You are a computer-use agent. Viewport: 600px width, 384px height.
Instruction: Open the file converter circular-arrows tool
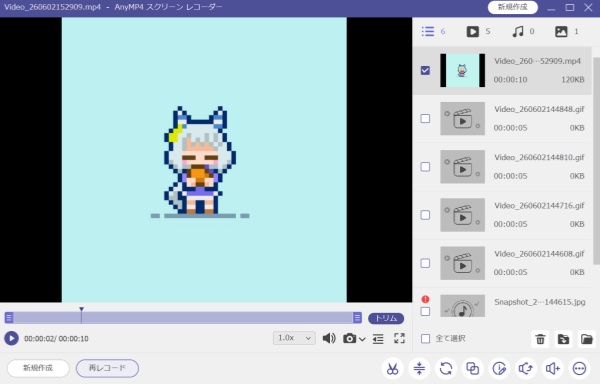(x=446, y=369)
